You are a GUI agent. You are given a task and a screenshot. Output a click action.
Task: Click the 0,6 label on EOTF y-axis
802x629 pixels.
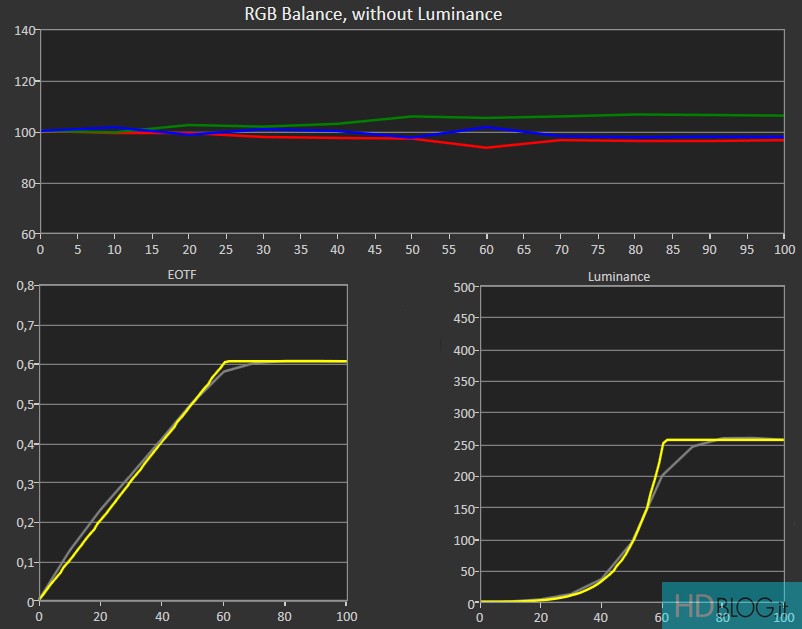click(x=24, y=365)
